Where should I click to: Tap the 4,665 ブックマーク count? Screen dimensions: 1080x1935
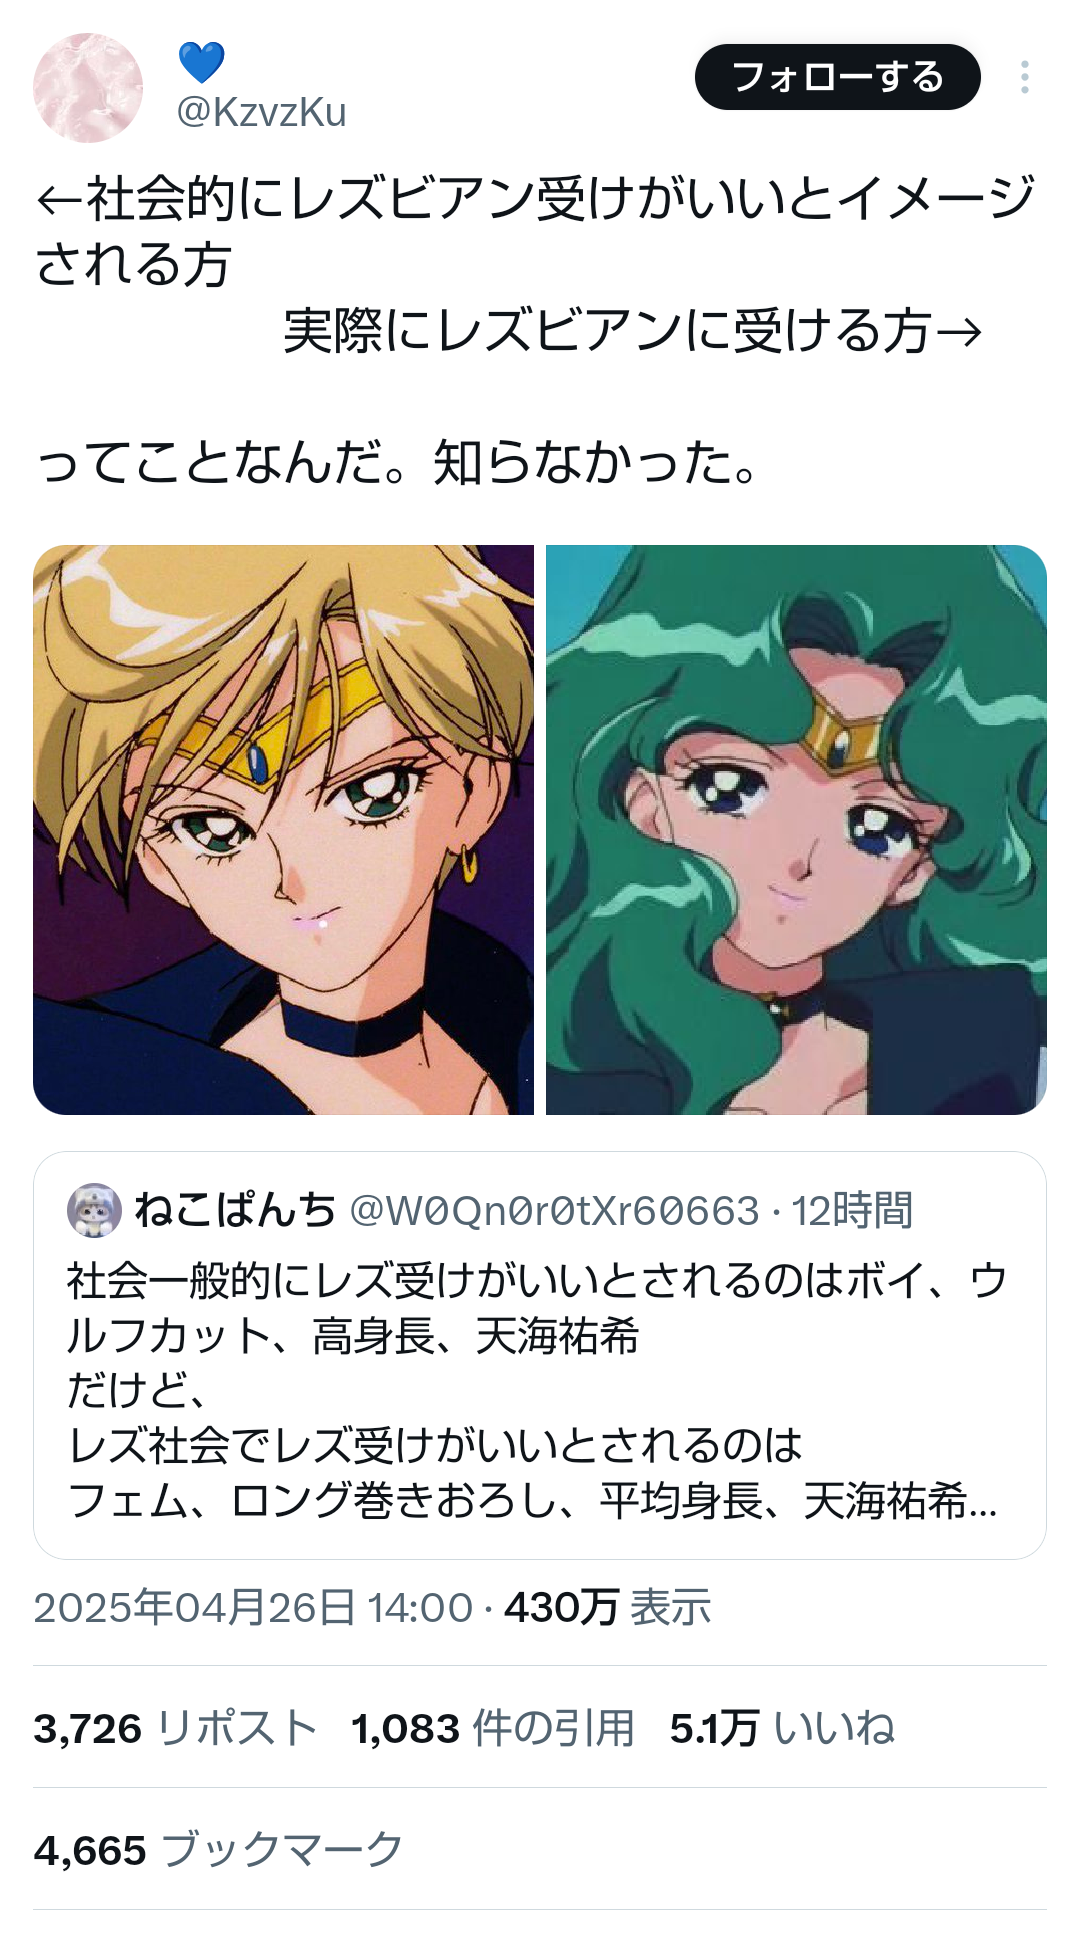click(x=218, y=1850)
